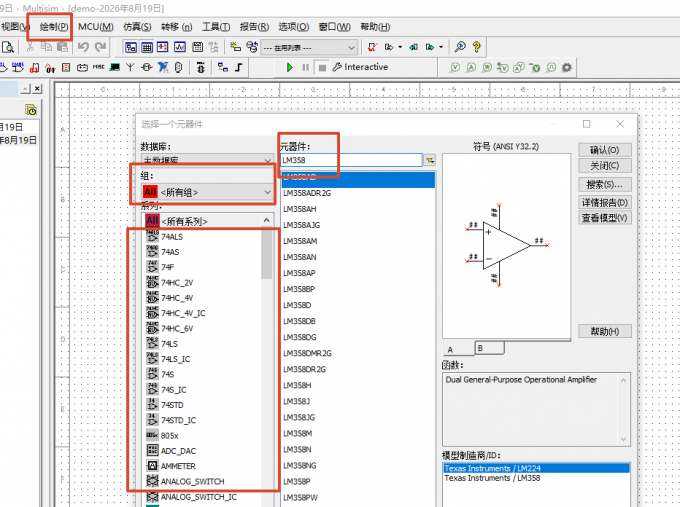Click the 查看模型(V) view model button
The width and height of the screenshot is (680, 507).
(x=605, y=218)
